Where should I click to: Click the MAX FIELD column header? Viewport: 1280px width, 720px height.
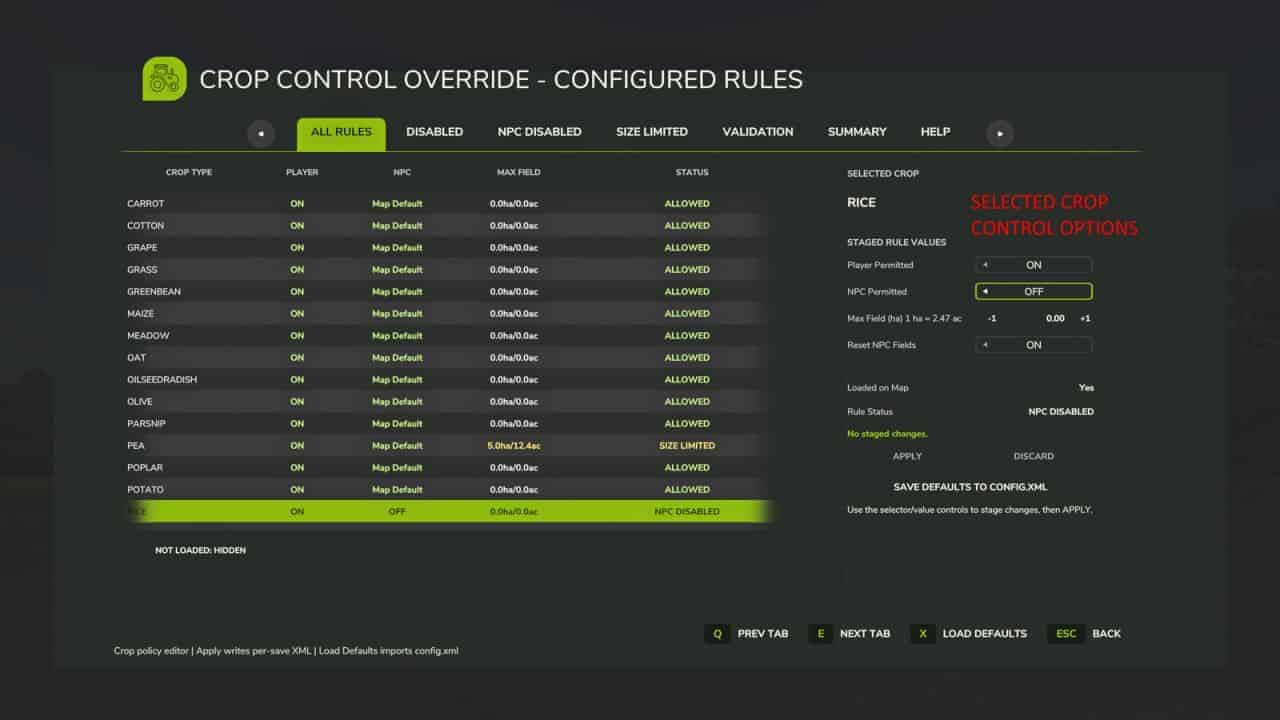click(x=518, y=173)
